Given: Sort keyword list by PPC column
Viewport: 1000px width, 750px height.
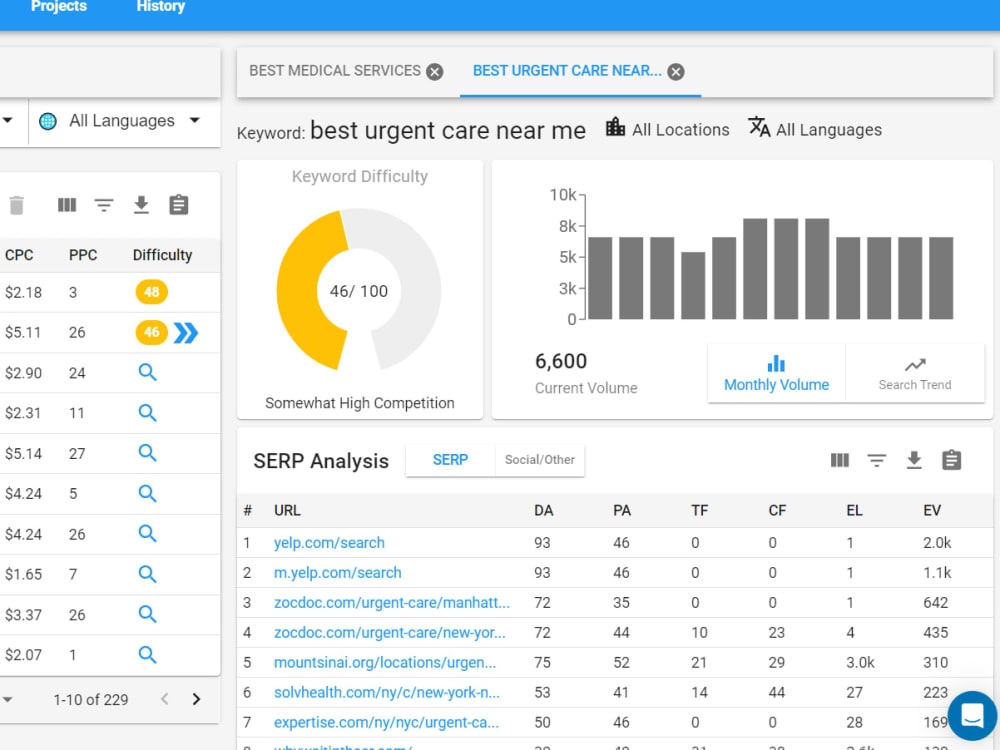Looking at the screenshot, I should (x=83, y=255).
